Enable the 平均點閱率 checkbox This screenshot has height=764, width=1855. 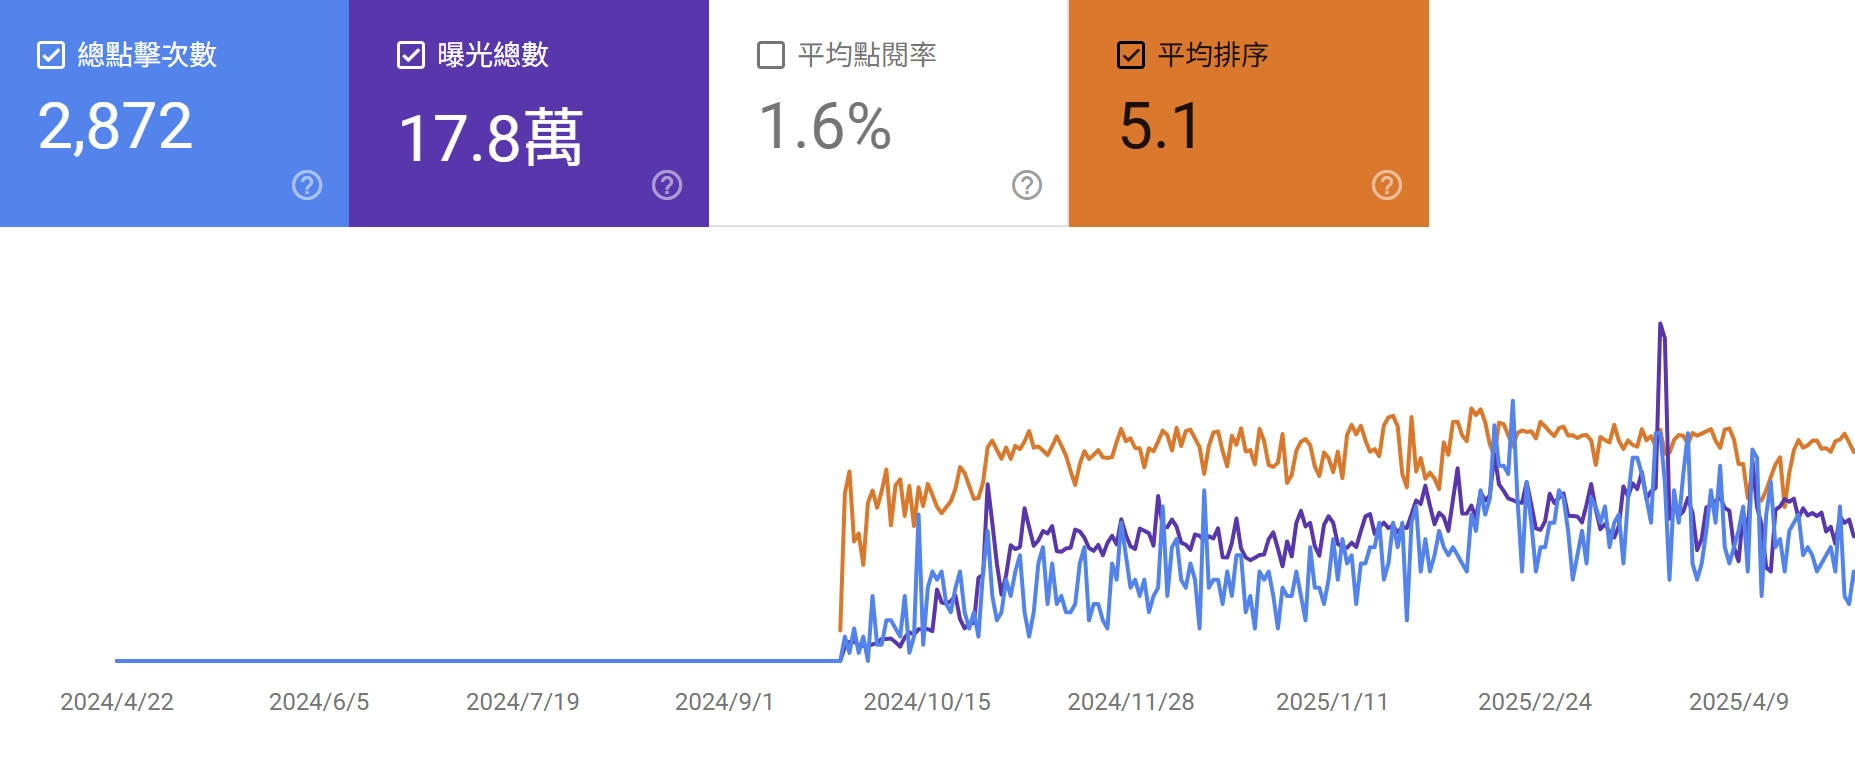coord(768,57)
